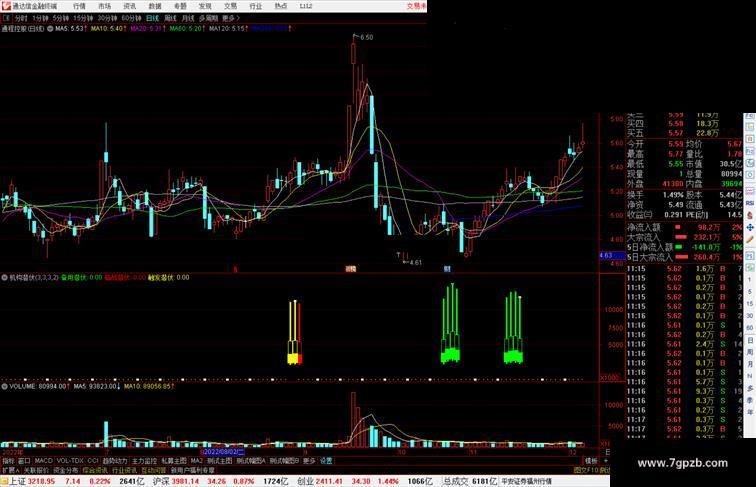Click sidebar 月 monthly period button

pyautogui.click(x=750, y=365)
